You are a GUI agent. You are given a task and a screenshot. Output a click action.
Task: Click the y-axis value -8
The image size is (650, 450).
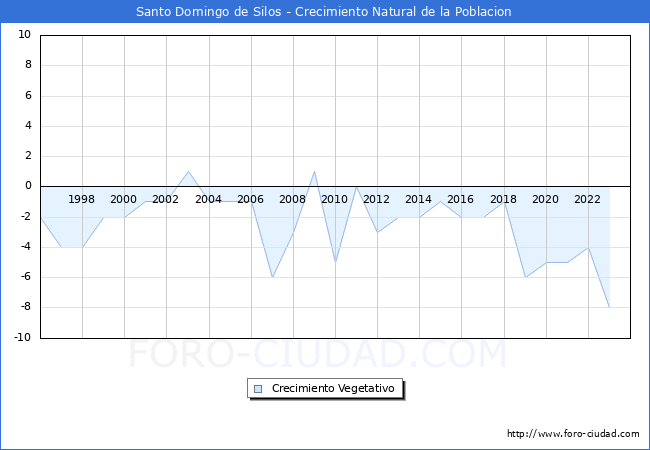26,307
